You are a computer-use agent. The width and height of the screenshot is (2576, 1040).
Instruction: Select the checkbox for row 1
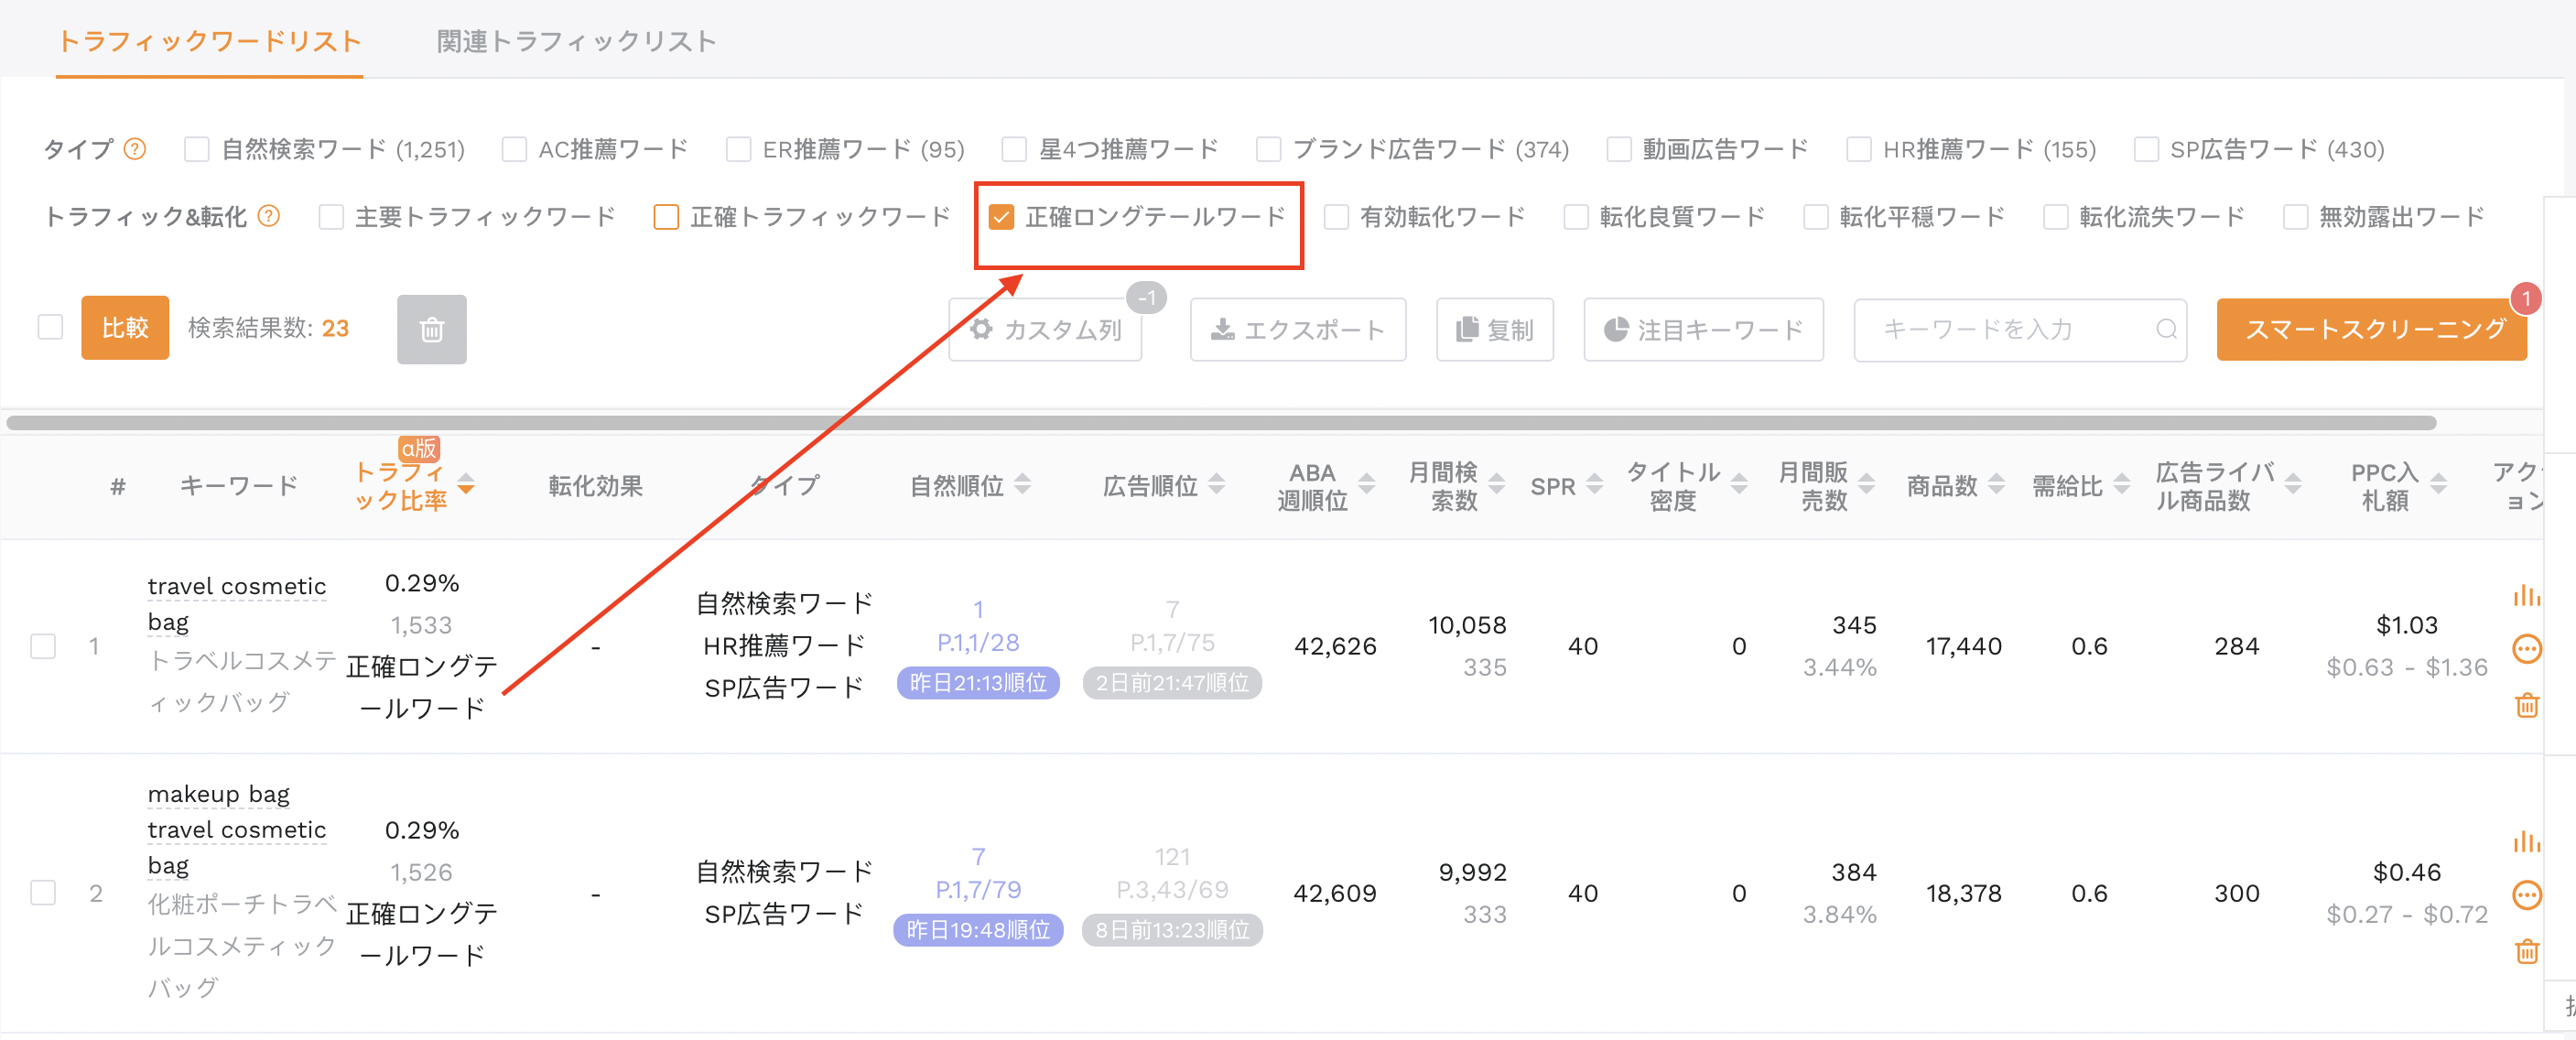point(43,646)
